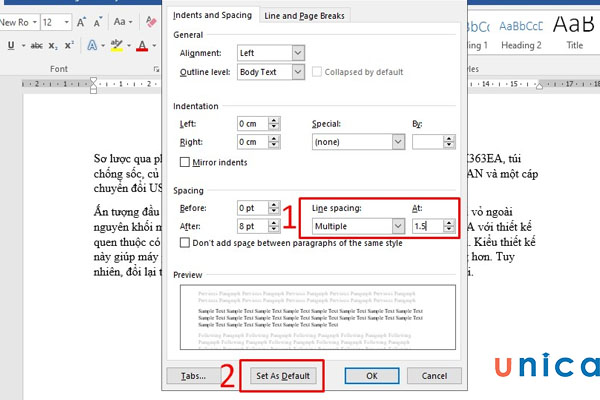600x400 pixels.
Task: Click Left indentation value field
Action: click(253, 124)
